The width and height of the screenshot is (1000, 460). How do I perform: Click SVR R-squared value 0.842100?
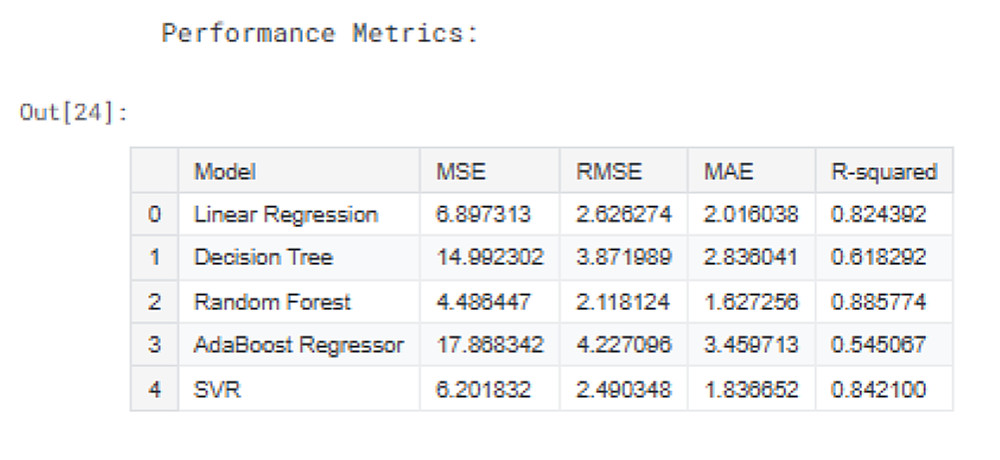[x=879, y=389]
